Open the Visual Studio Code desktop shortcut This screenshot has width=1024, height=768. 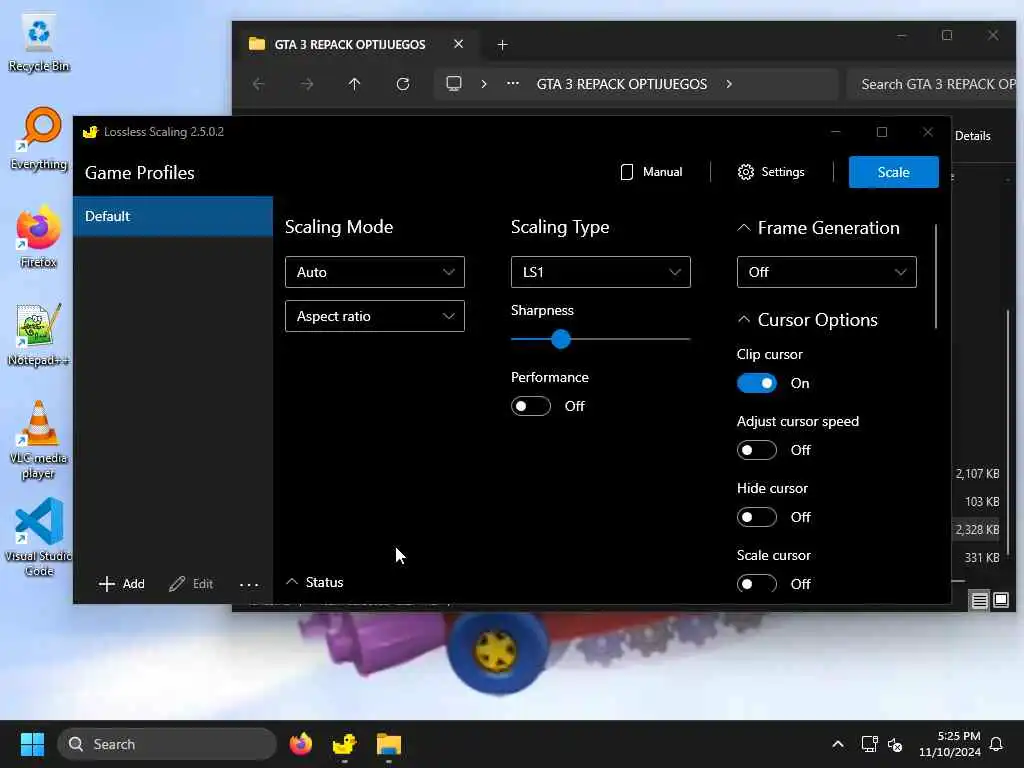coord(39,537)
